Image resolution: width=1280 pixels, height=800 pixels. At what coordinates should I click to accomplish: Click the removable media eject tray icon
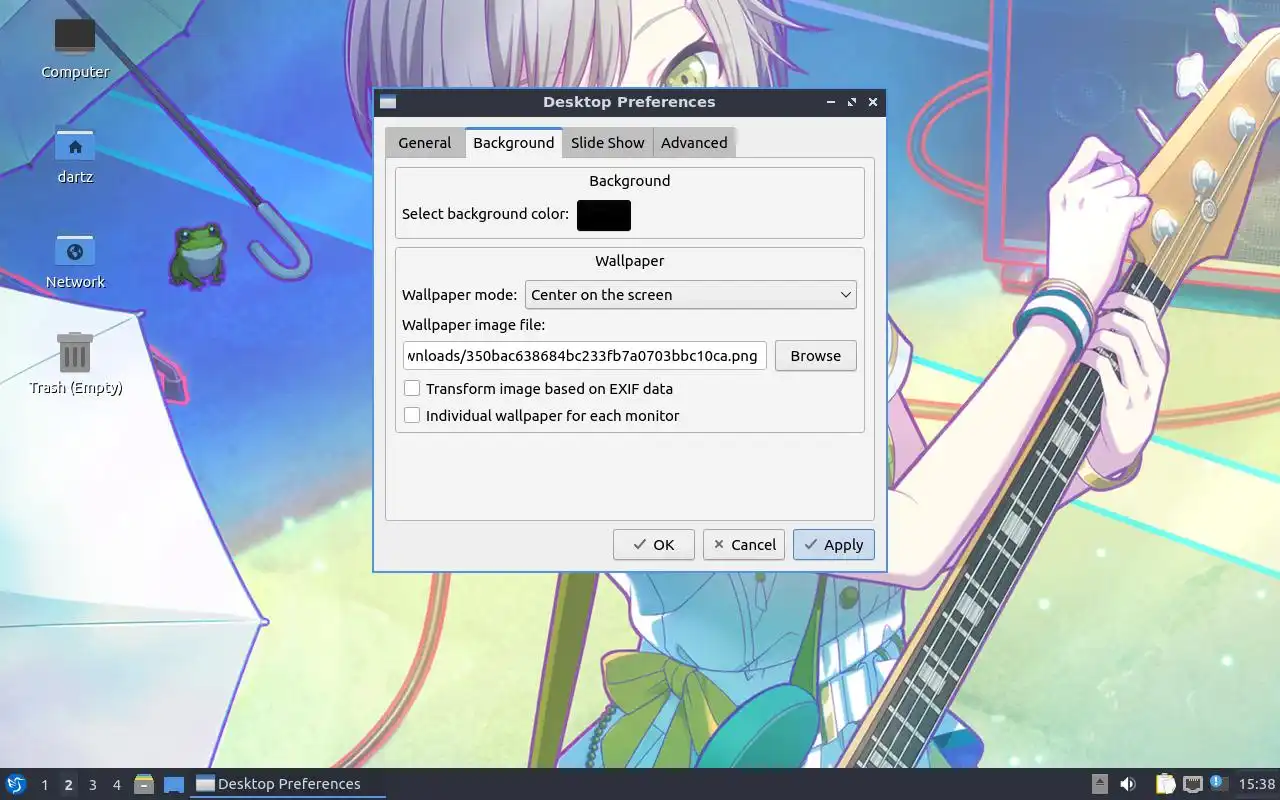click(x=1100, y=784)
